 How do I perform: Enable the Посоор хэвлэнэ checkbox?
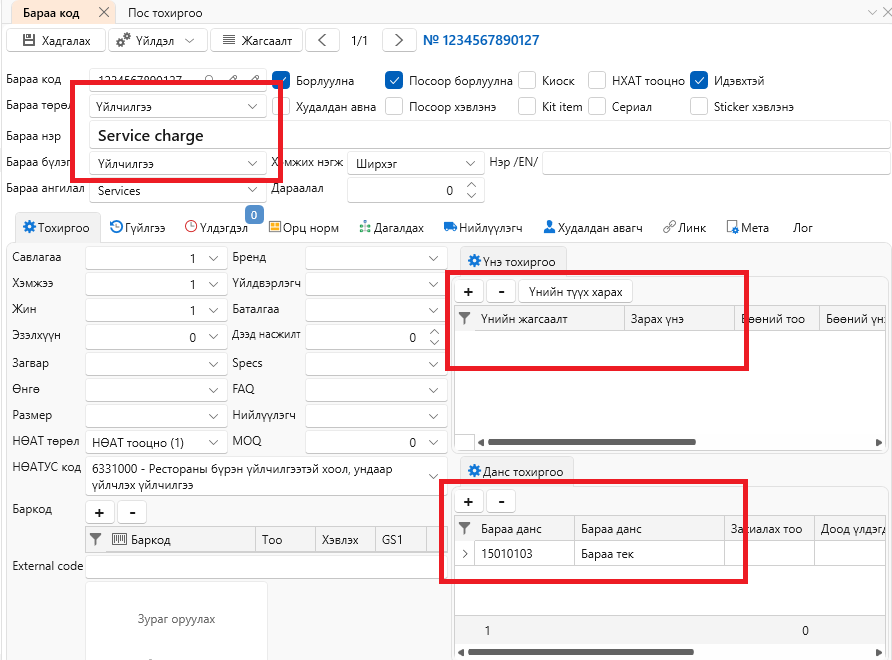394,106
